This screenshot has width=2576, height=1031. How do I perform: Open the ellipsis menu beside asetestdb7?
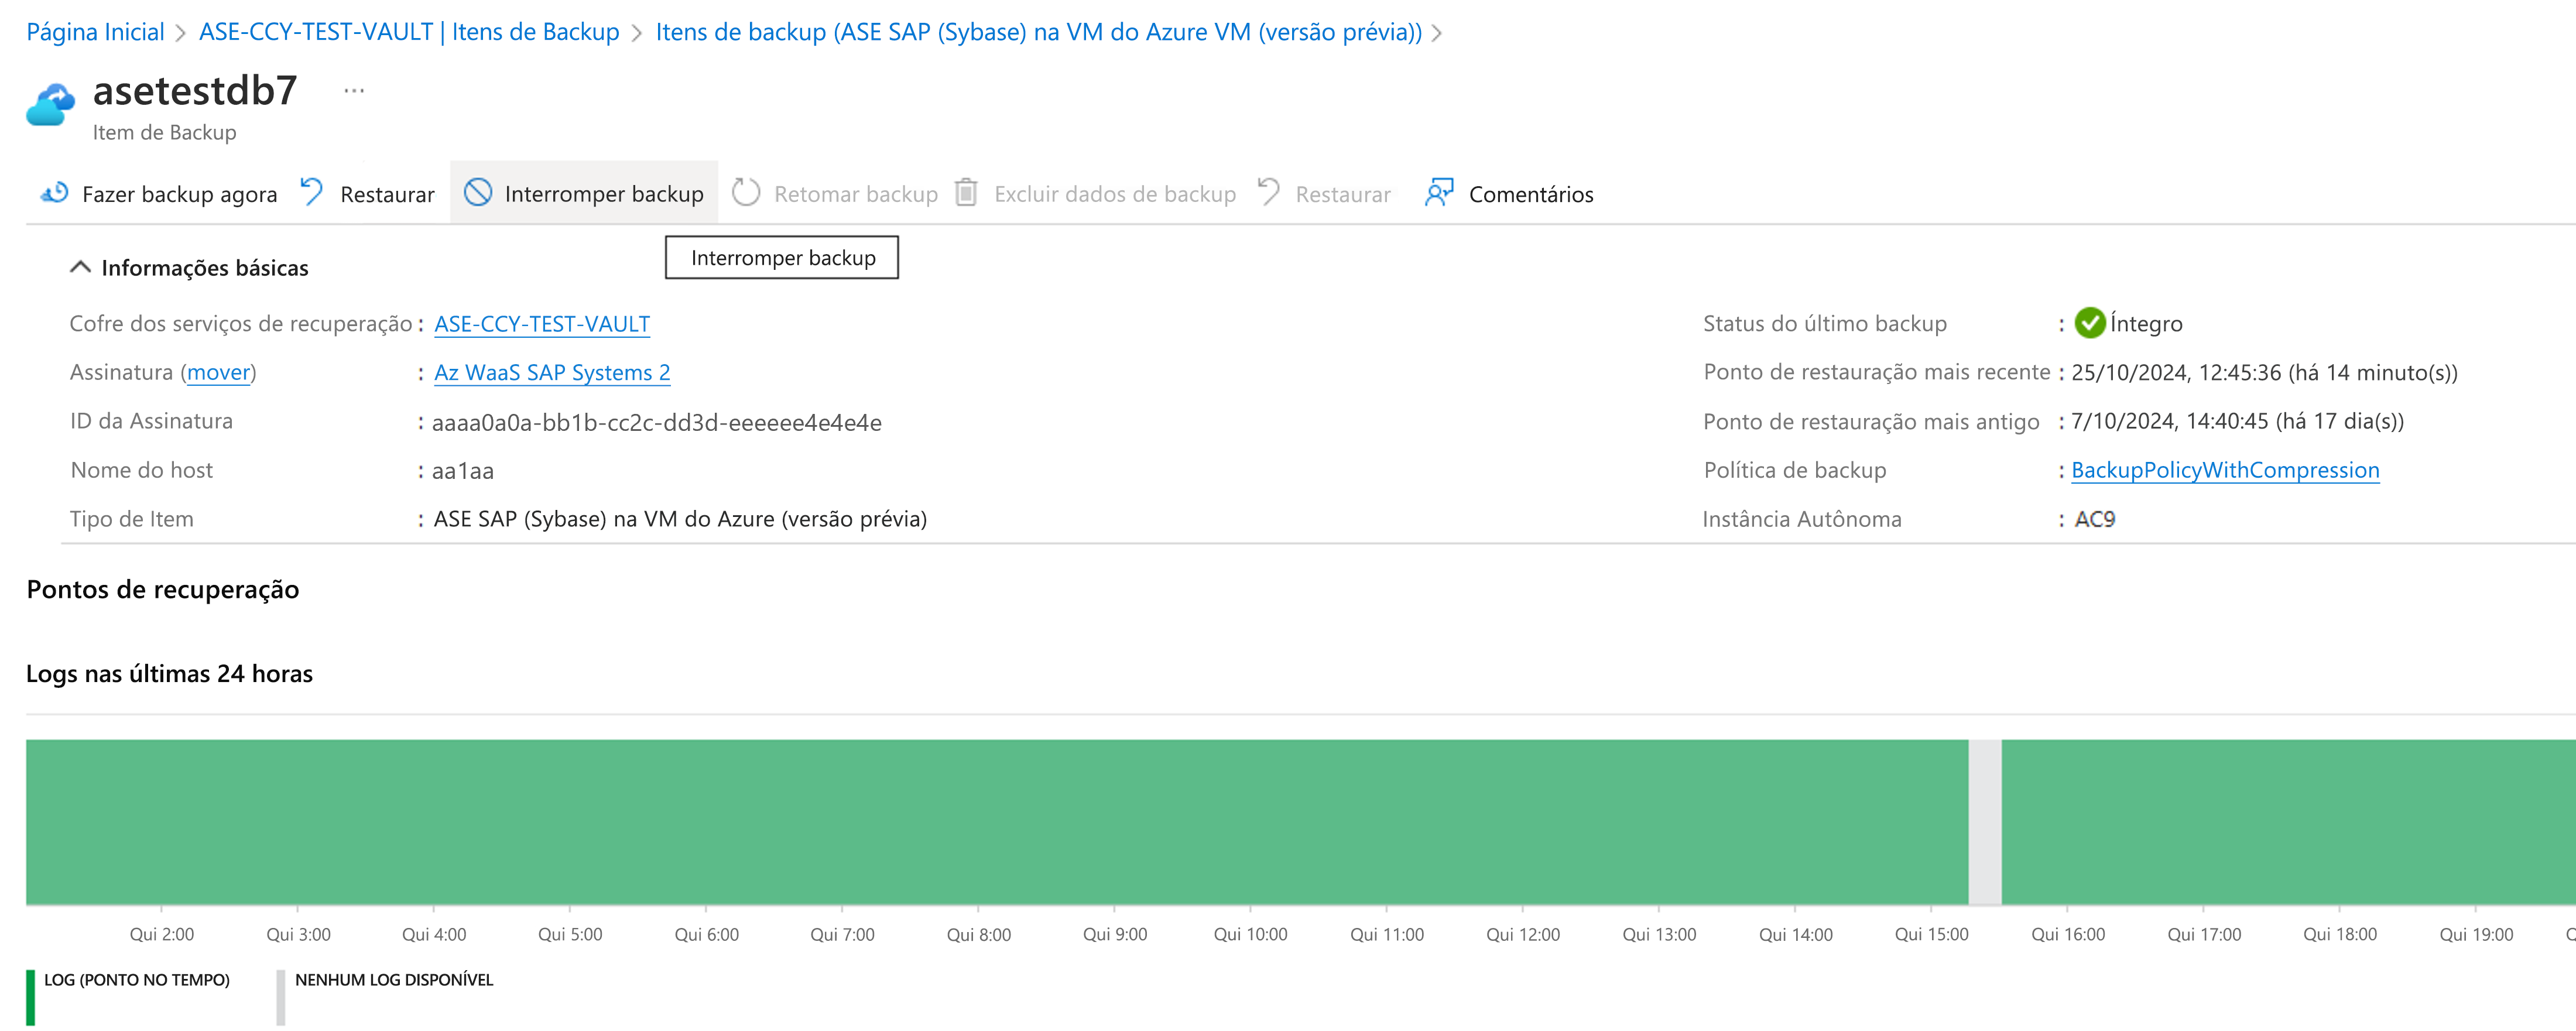pyautogui.click(x=354, y=91)
